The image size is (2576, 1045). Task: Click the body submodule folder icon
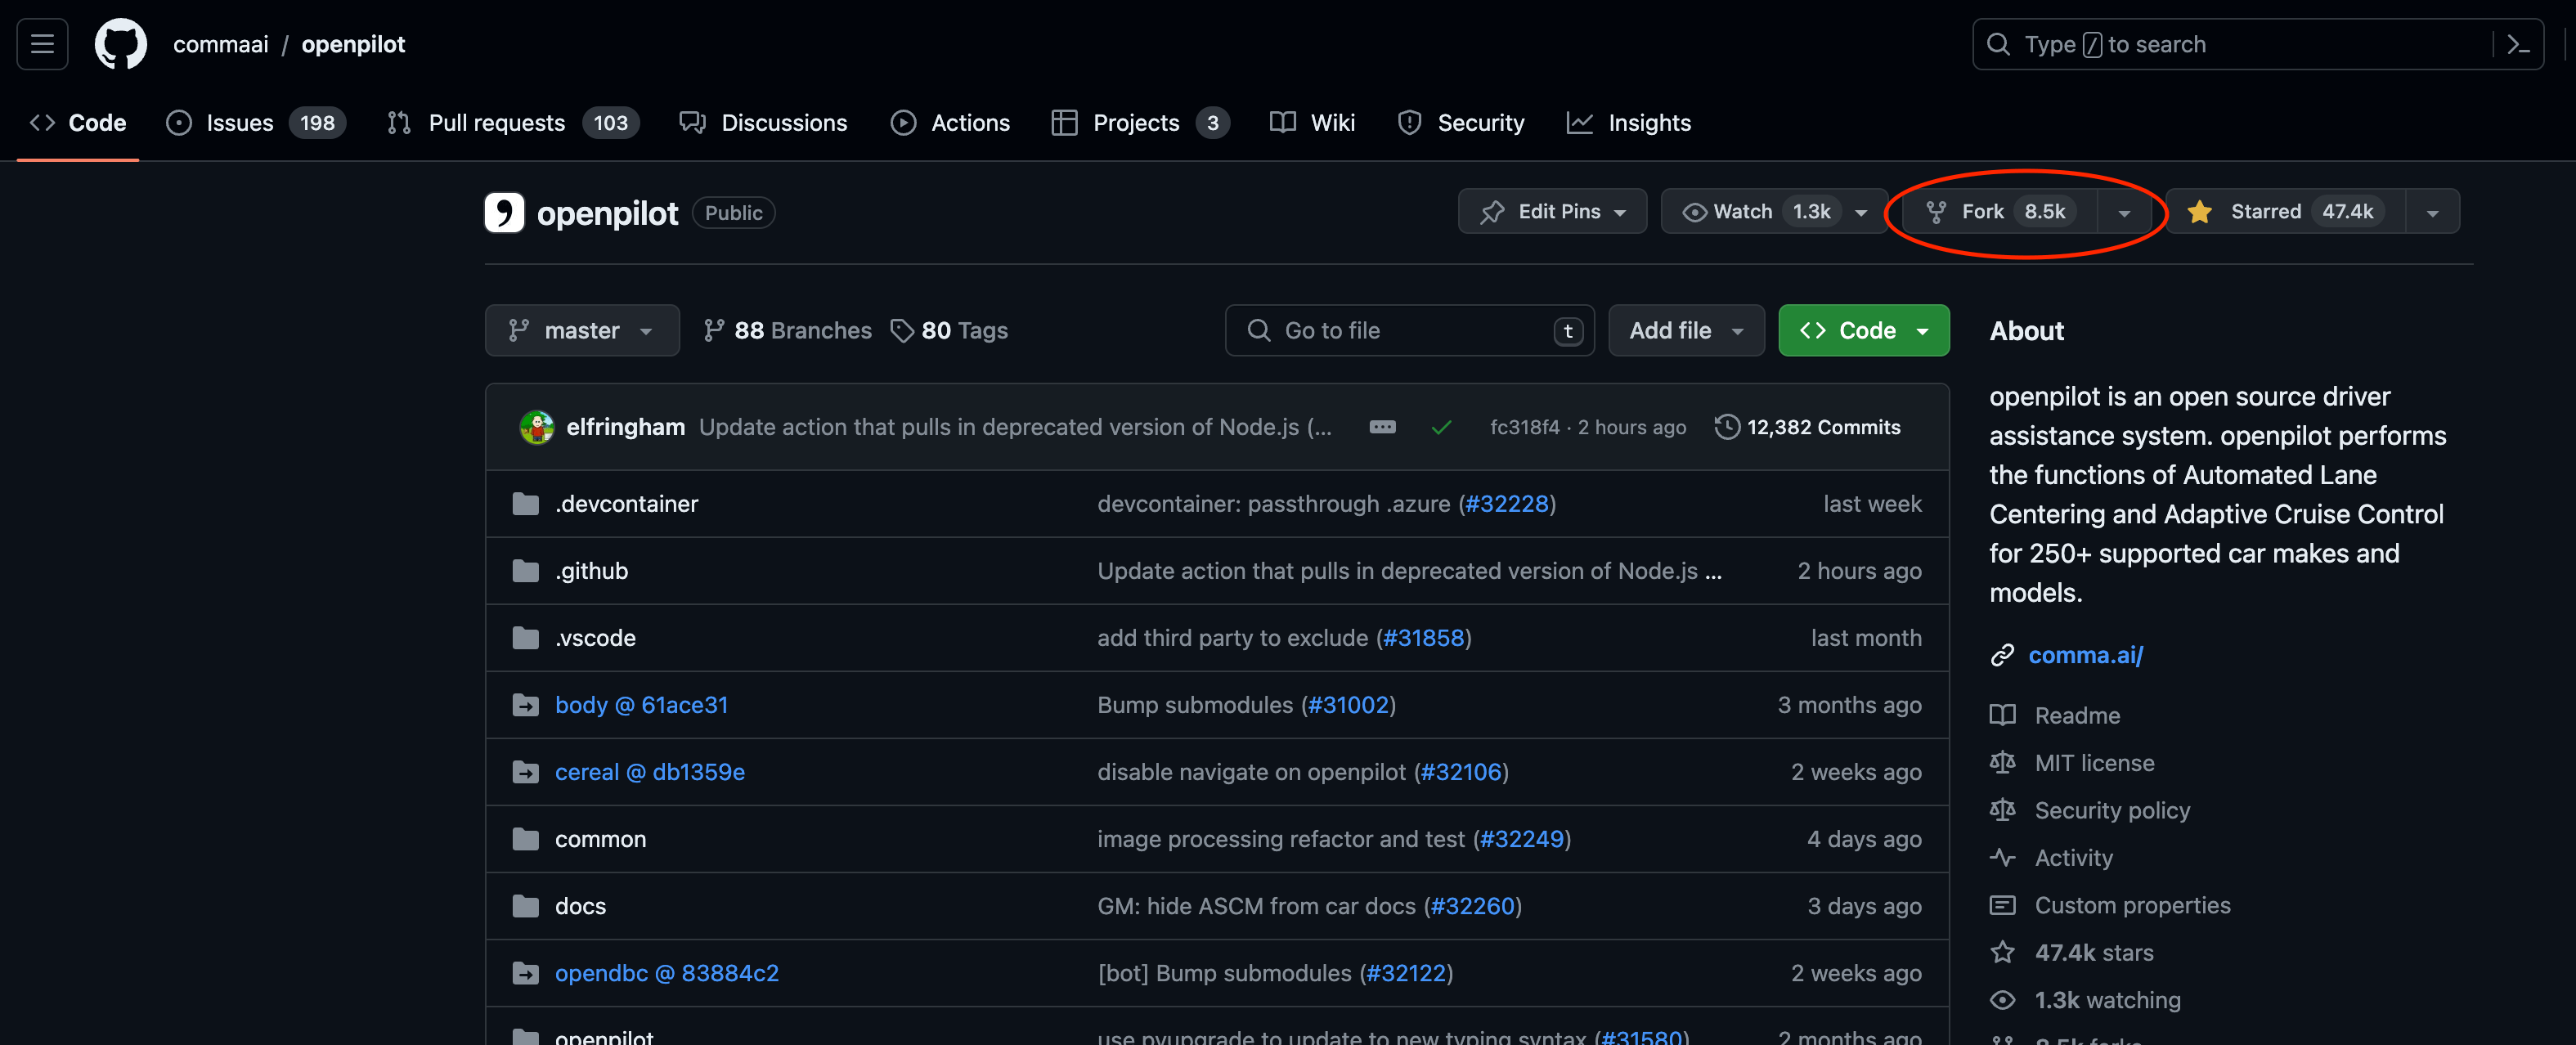coord(525,705)
